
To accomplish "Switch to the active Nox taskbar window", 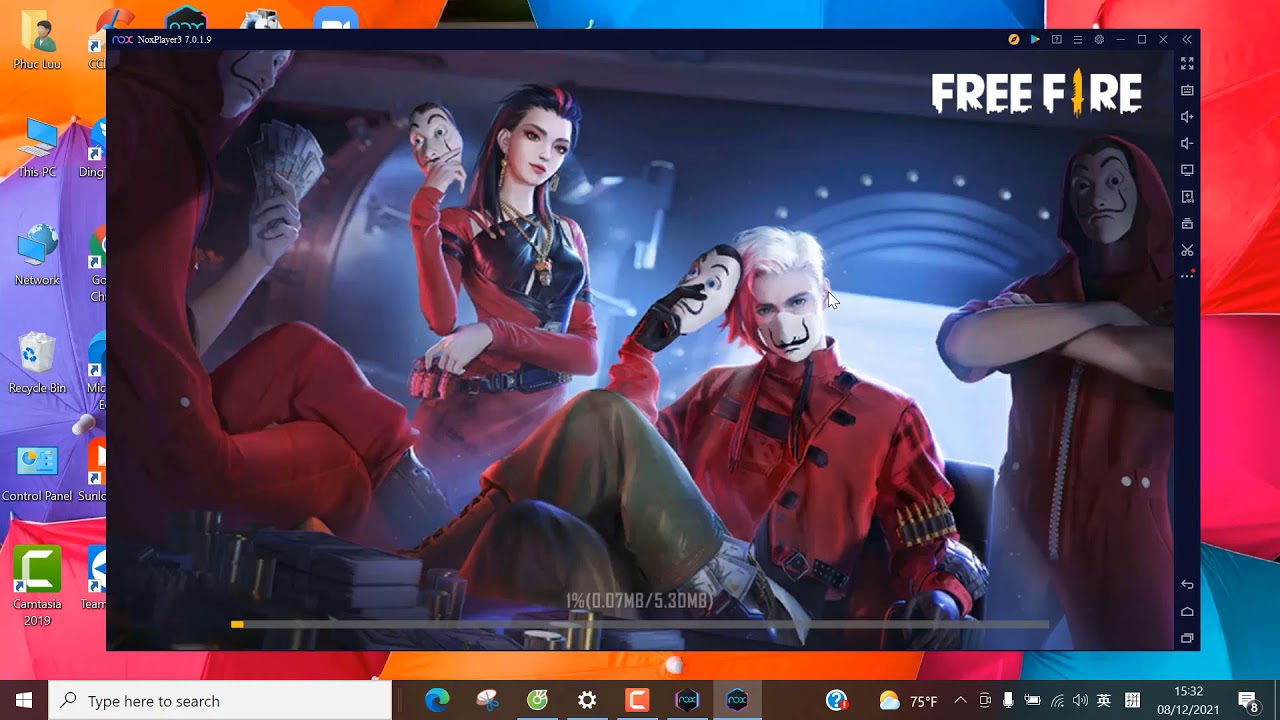I will click(737, 701).
